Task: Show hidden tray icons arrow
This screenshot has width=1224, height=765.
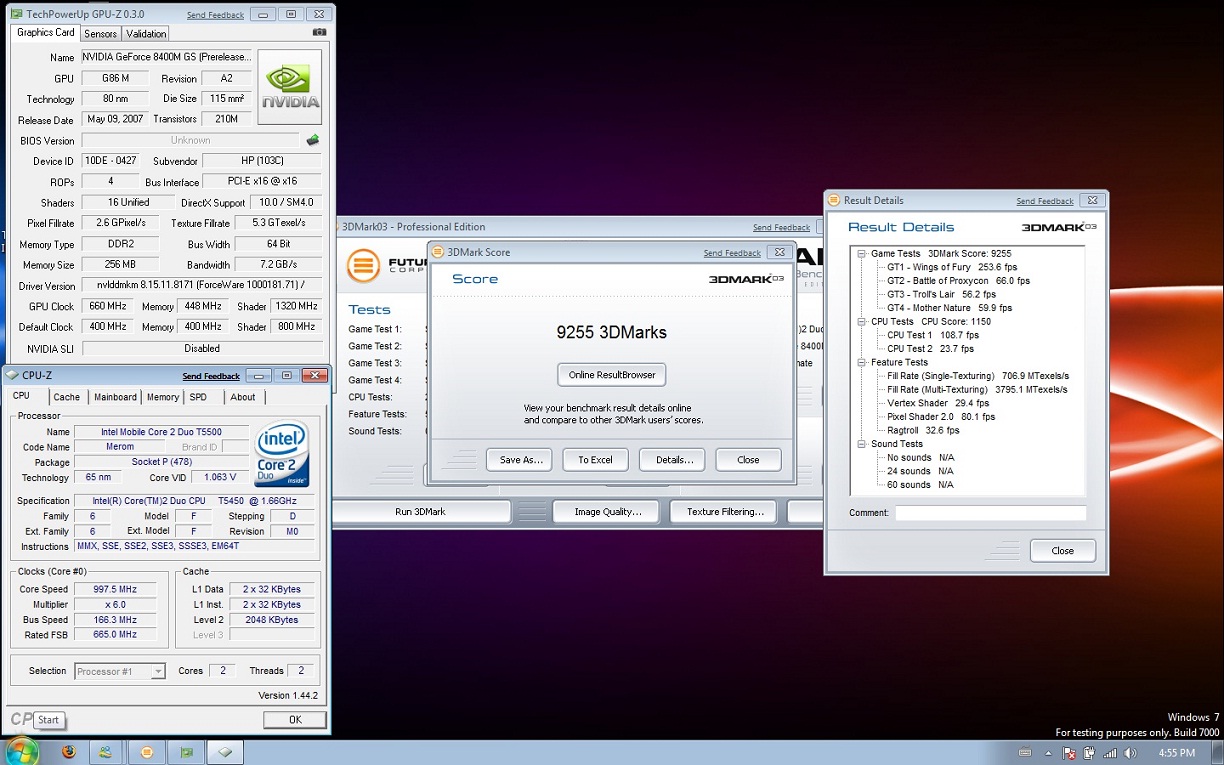Action: [1048, 753]
